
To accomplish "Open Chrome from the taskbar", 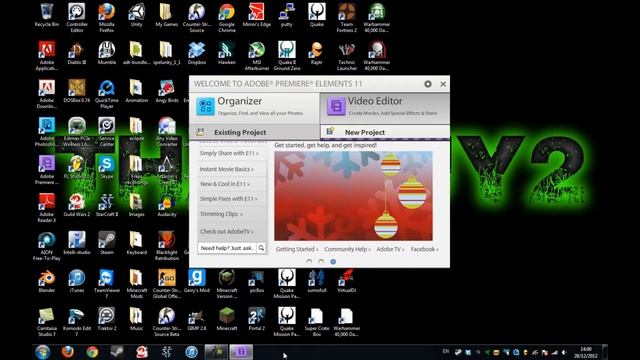I will pos(93,352).
